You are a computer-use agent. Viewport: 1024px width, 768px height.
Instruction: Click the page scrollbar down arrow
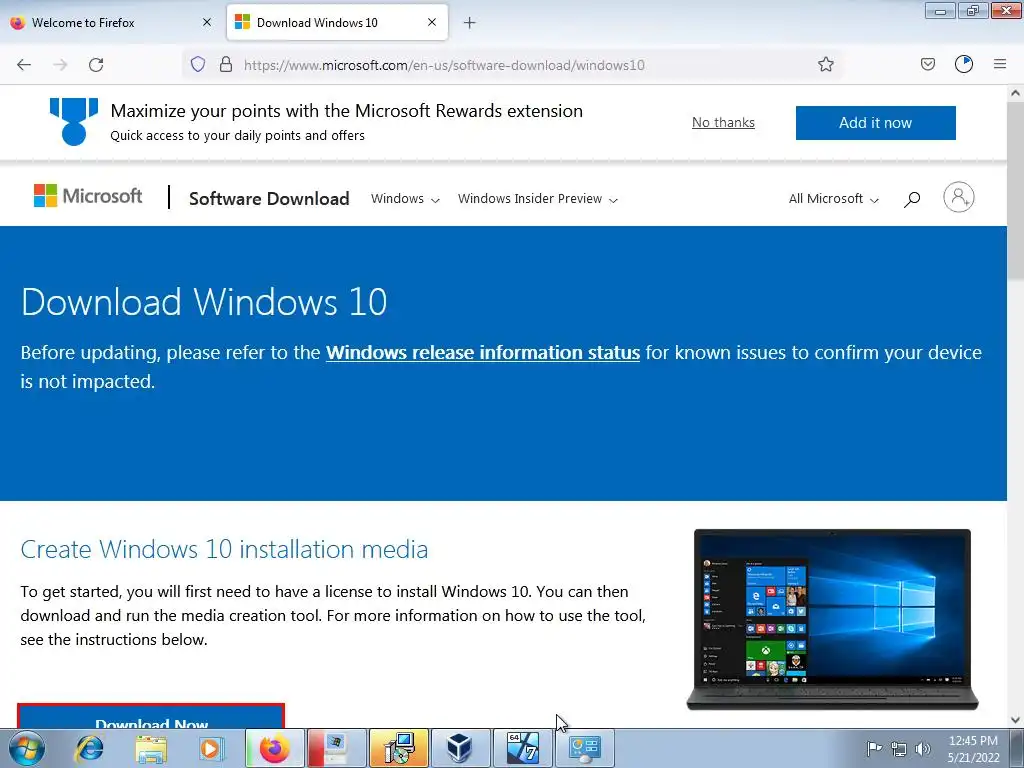pos(1015,720)
